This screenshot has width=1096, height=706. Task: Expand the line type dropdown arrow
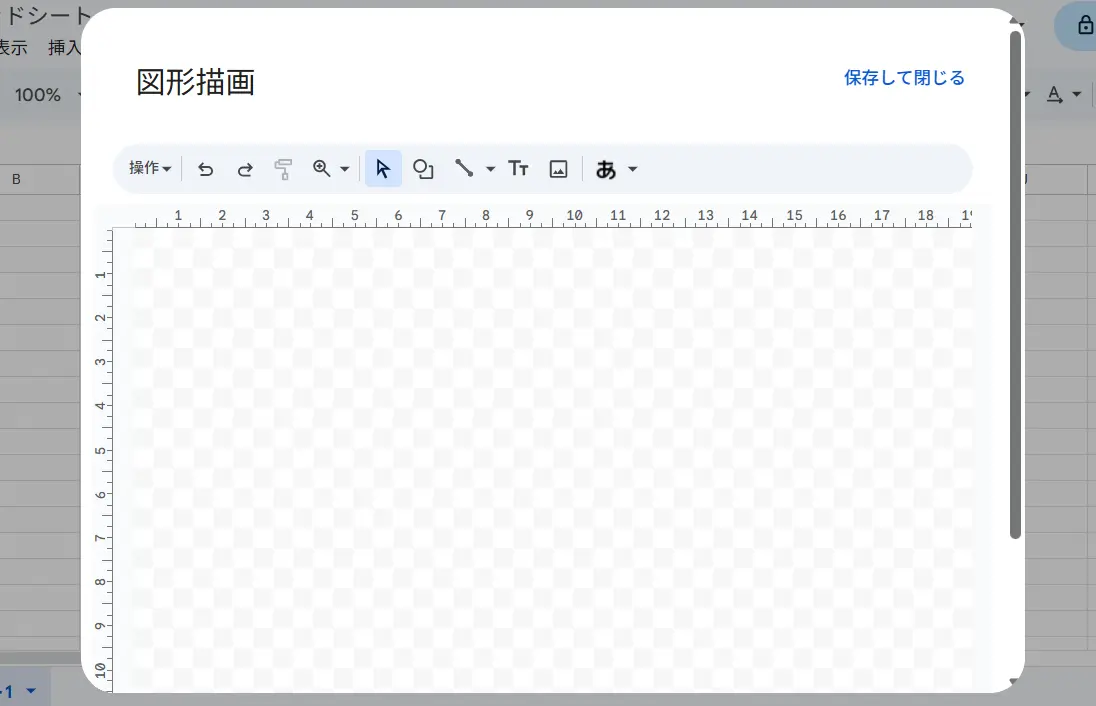pyautogui.click(x=490, y=169)
